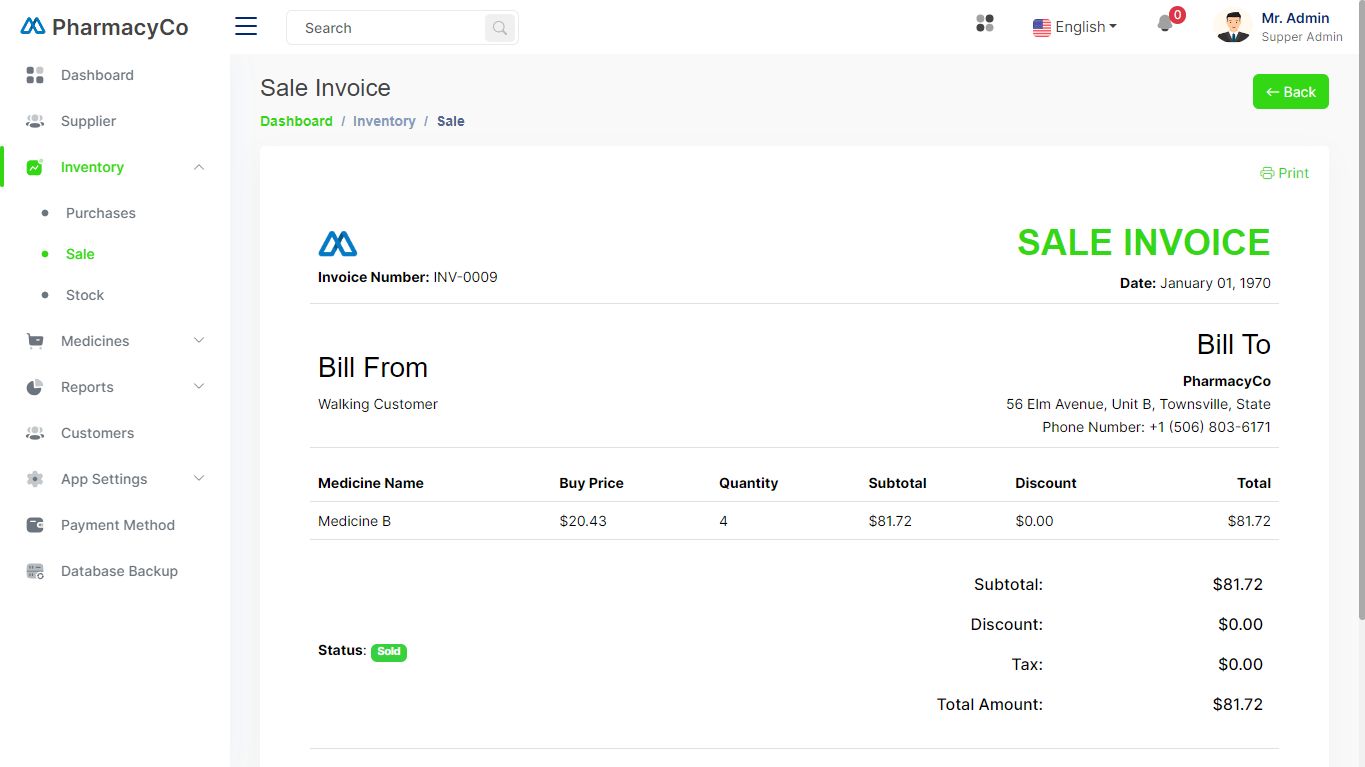
Task: Click the Customers sidebar icon
Action: click(x=35, y=433)
